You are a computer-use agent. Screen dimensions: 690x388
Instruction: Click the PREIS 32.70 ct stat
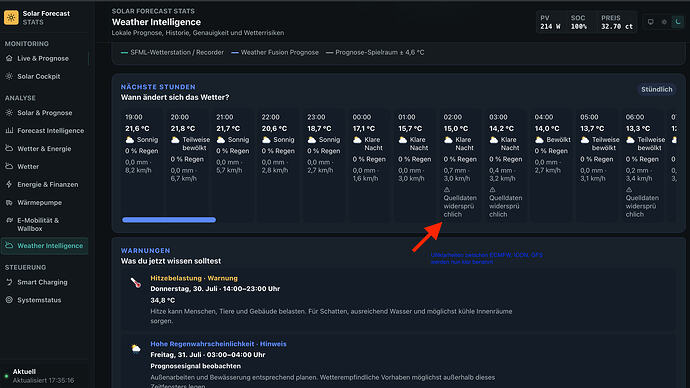click(x=617, y=22)
